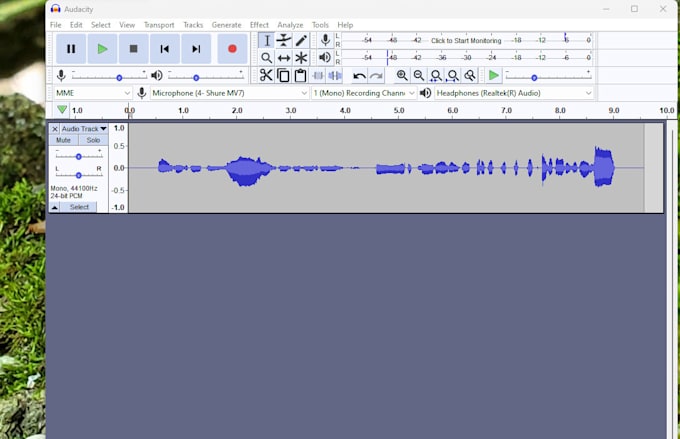Viewport: 680px width, 439px height.
Task: Adjust the Audio Track pan slider
Action: click(x=78, y=175)
